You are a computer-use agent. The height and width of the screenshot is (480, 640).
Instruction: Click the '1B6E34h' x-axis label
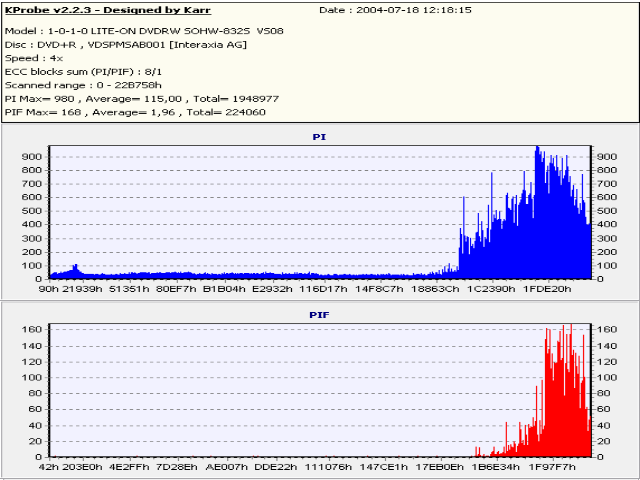(496, 467)
